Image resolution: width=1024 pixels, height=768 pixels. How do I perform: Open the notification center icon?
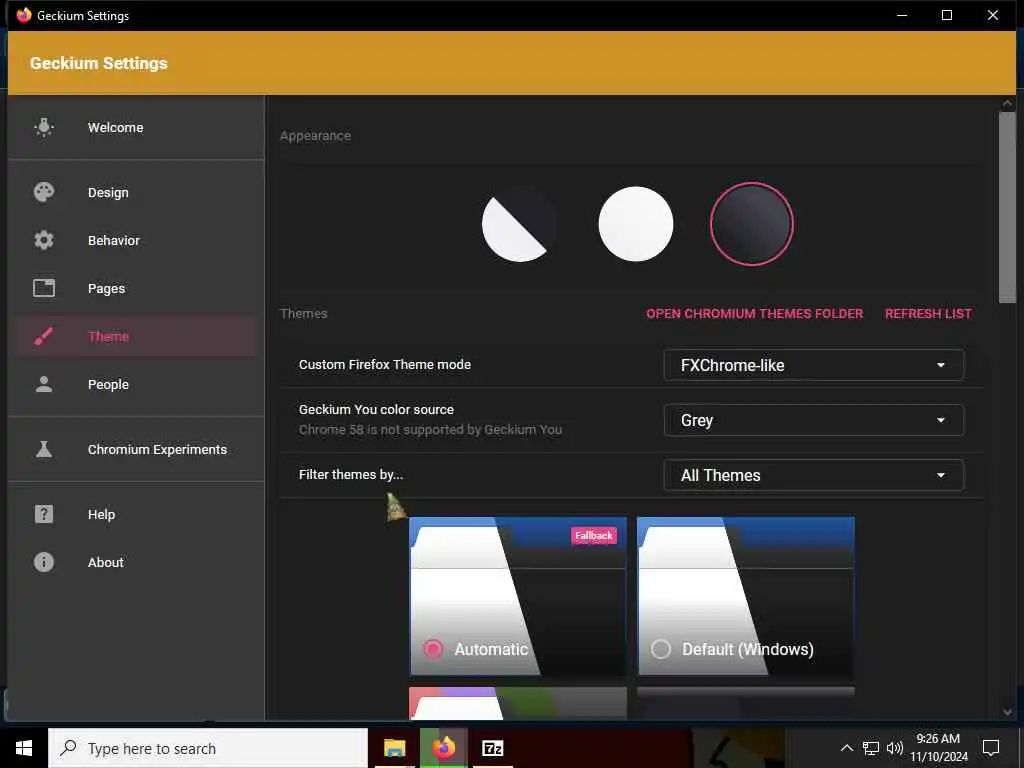pos(991,748)
